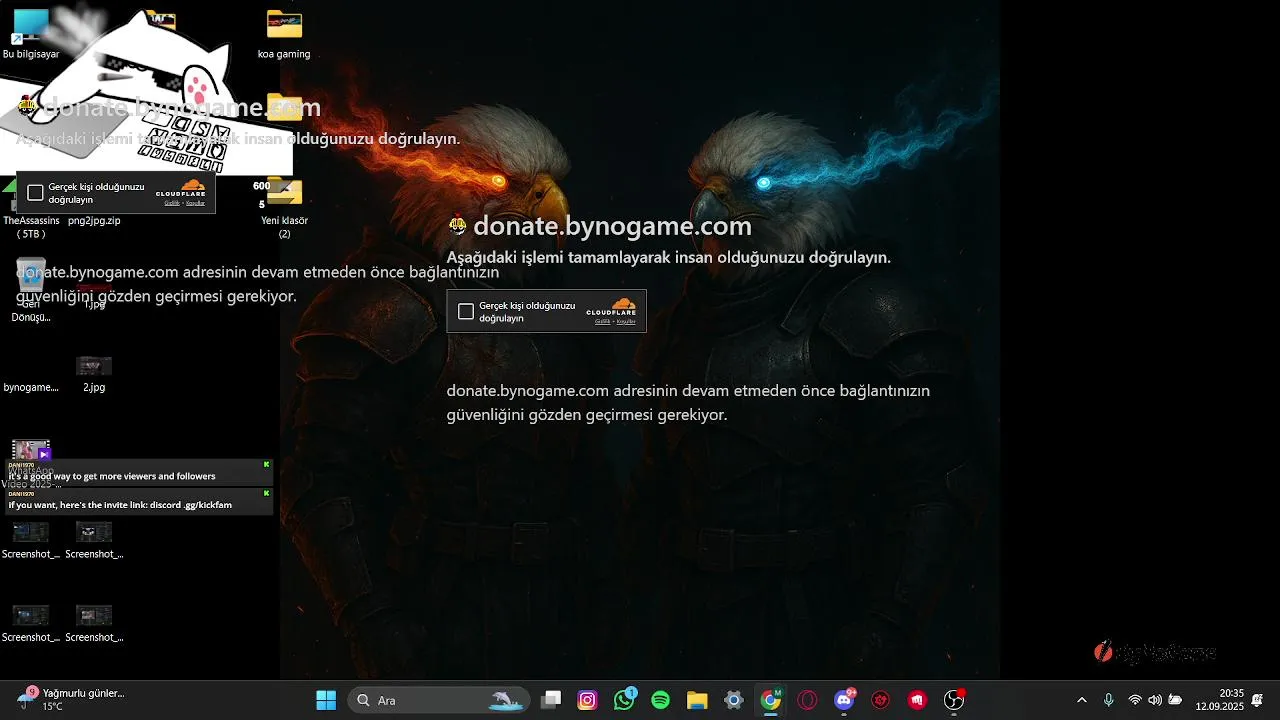Screen dimensions: 1280x720
Task: Select the bynogame... desktop item label
Action: click(x=31, y=387)
